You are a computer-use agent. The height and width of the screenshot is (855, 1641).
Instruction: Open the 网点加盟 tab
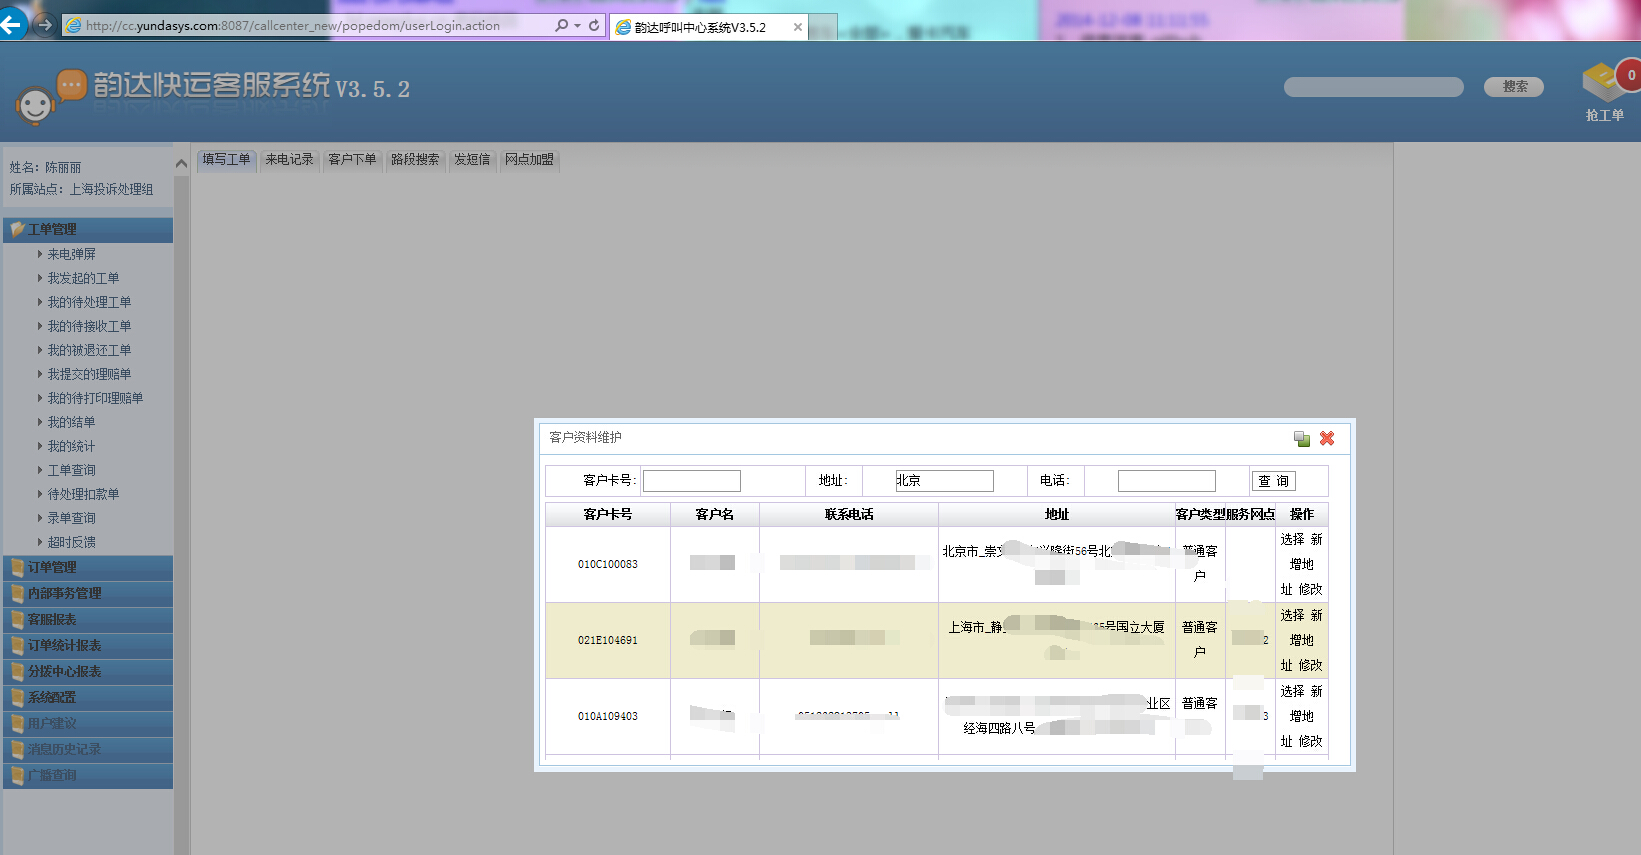pyautogui.click(x=529, y=160)
